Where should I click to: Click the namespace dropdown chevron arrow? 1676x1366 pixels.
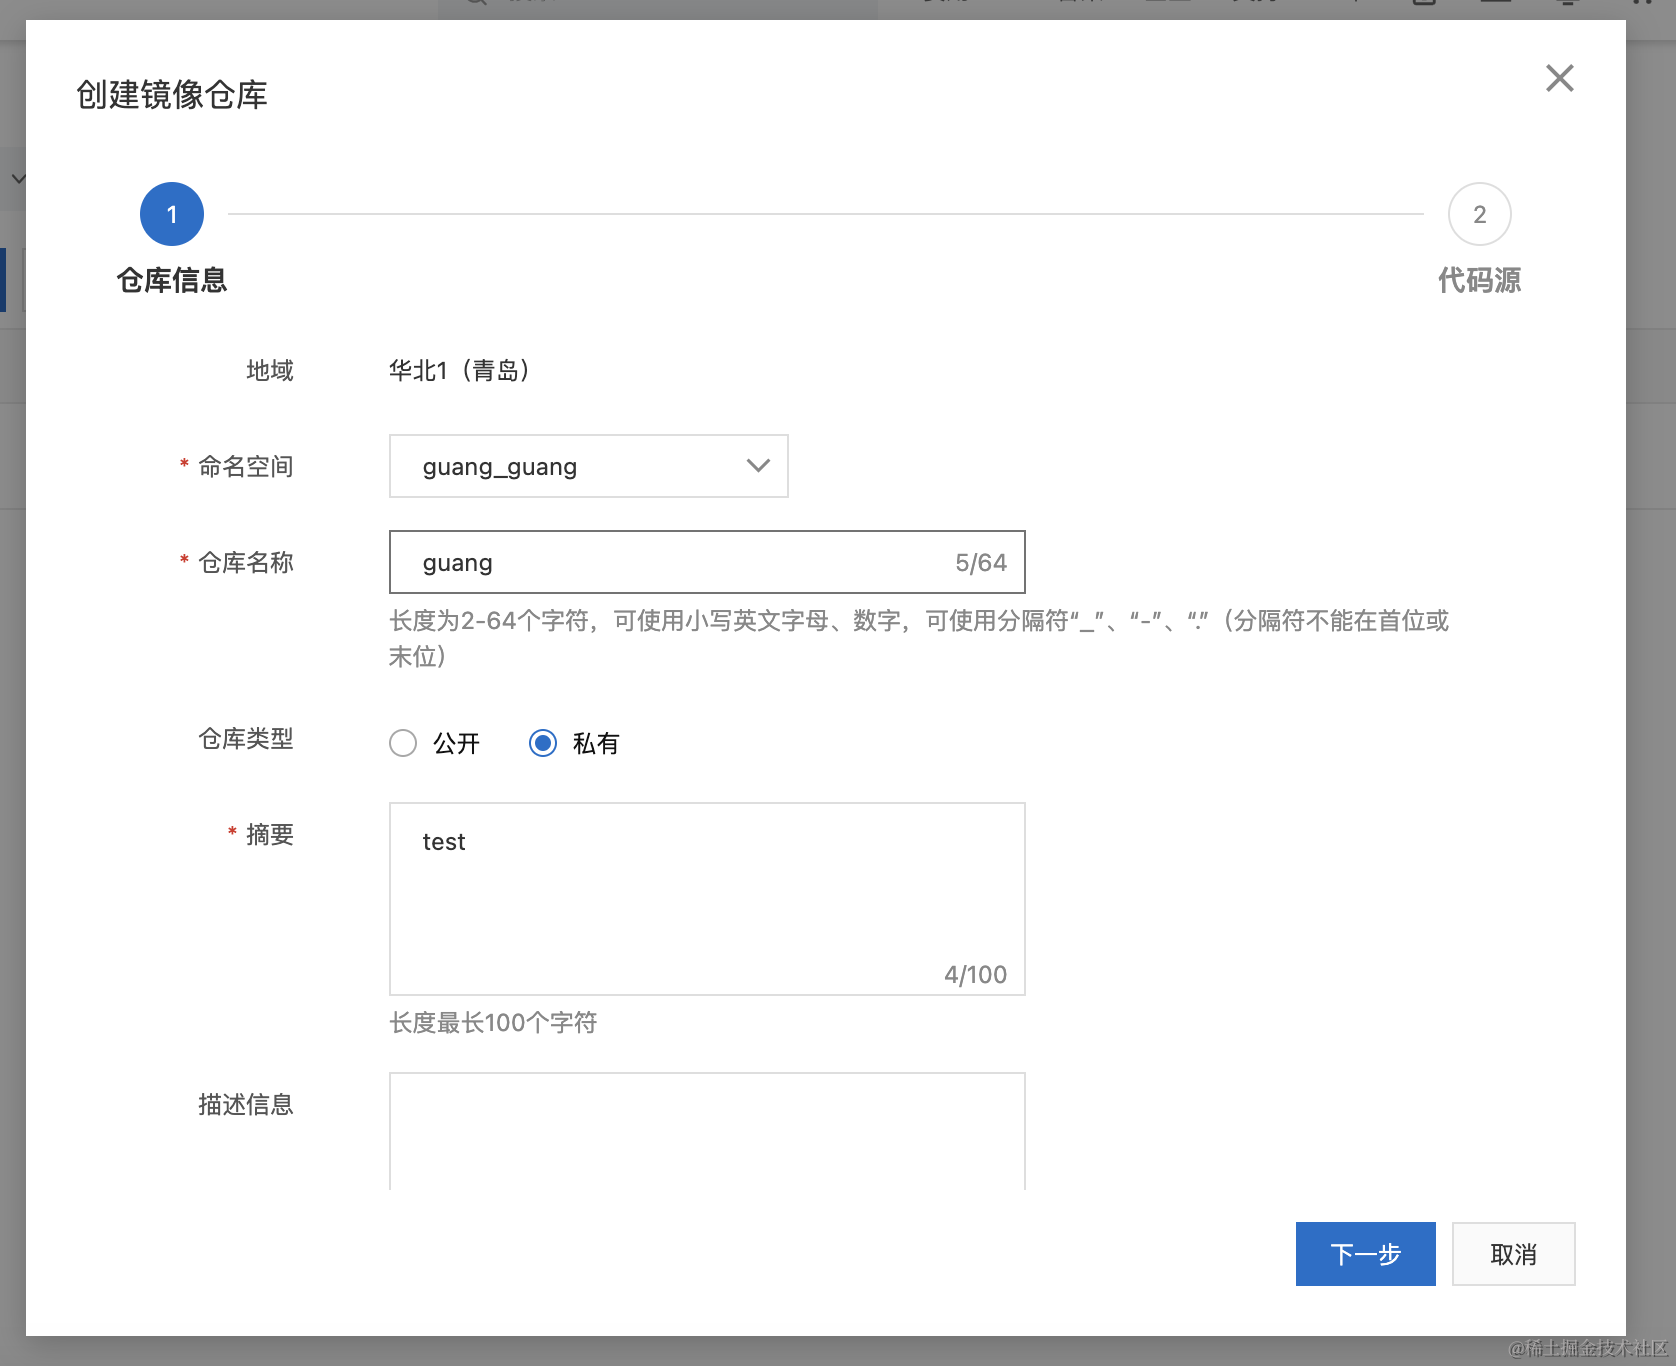click(x=758, y=466)
